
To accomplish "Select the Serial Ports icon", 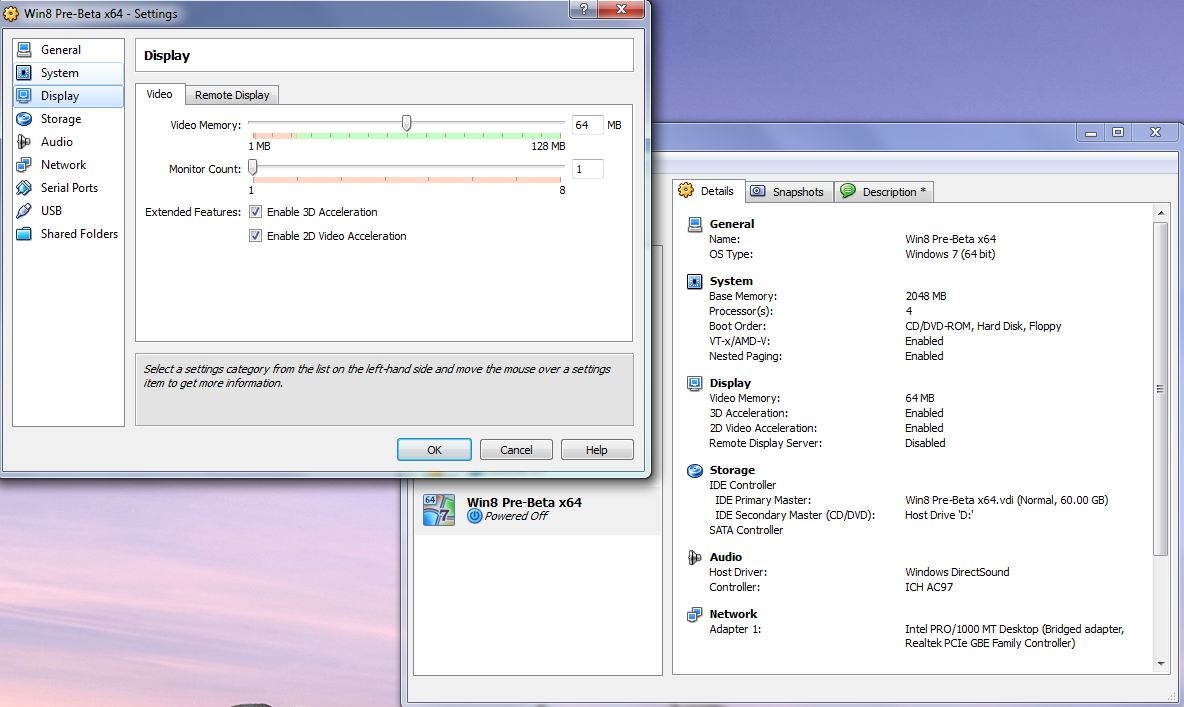I will point(24,188).
